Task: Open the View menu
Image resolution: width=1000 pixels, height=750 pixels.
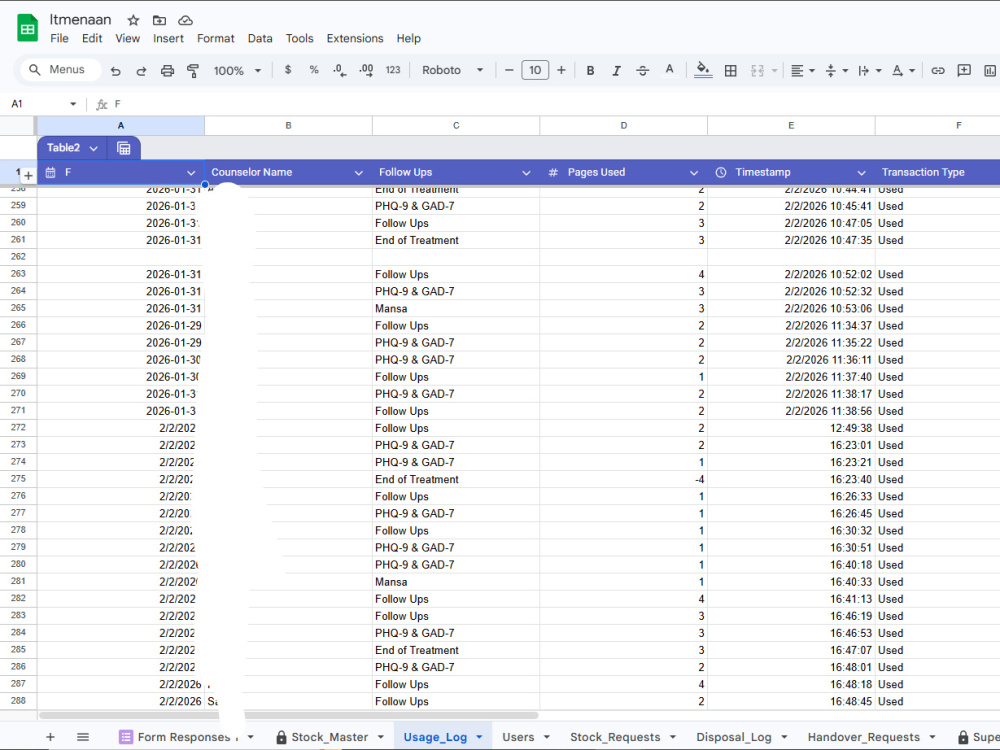Action: (128, 38)
